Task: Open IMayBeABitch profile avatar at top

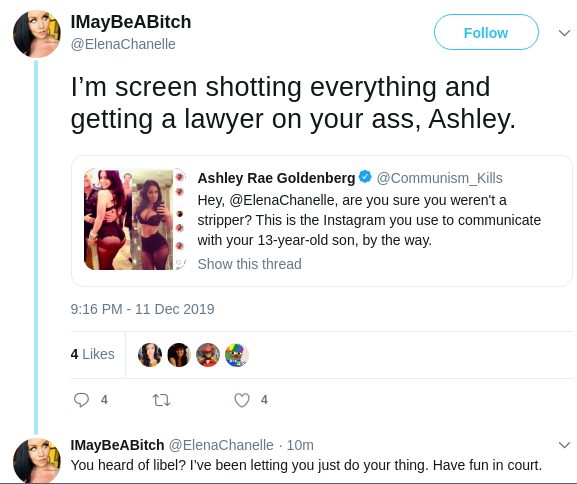Action: [x=37, y=34]
